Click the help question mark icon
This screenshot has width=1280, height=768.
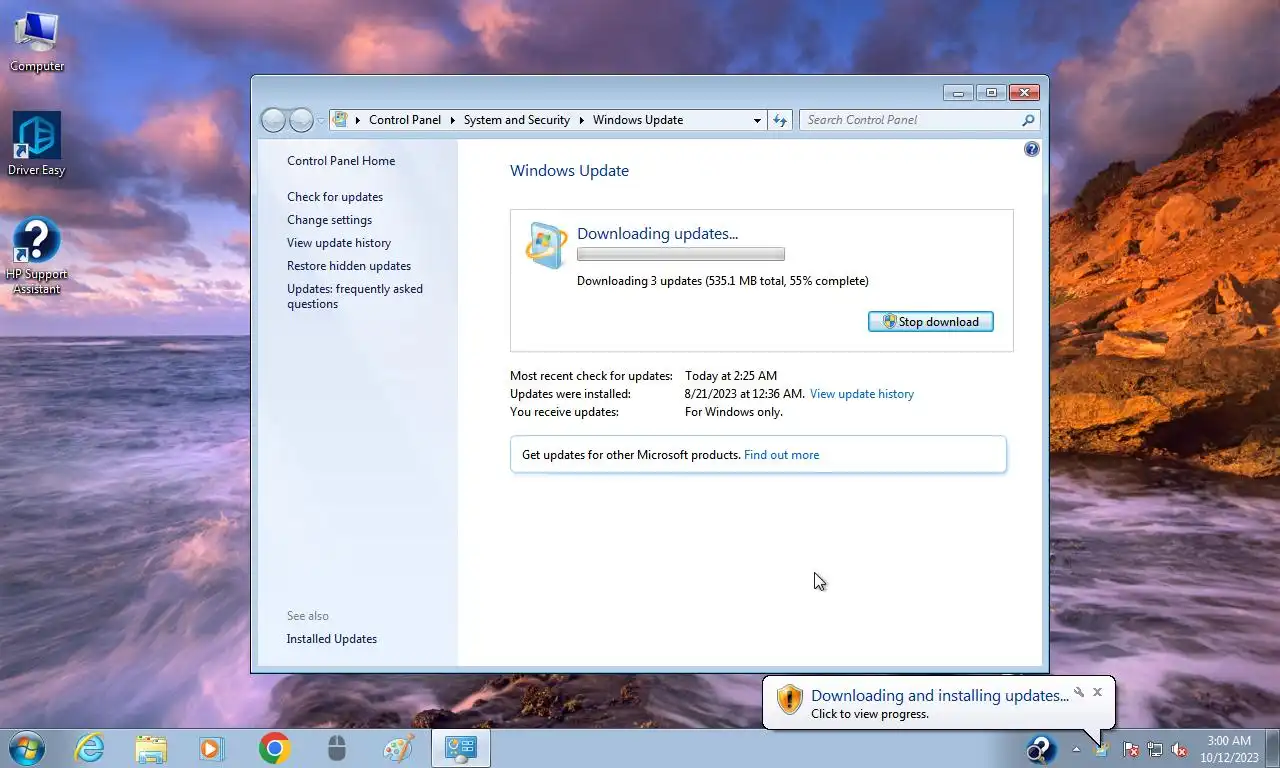coord(1032,149)
